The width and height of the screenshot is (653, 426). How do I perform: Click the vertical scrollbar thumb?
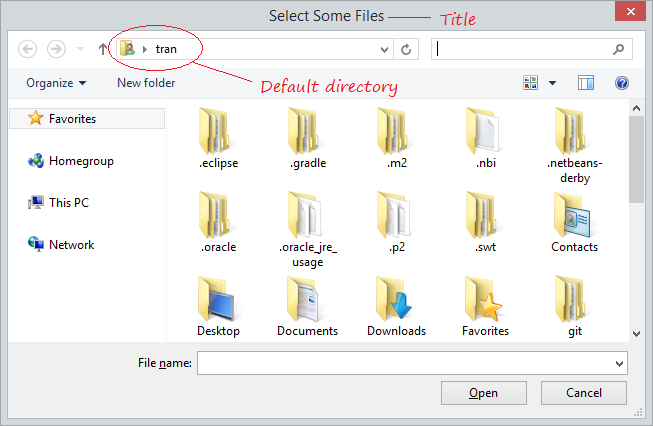coord(636,159)
